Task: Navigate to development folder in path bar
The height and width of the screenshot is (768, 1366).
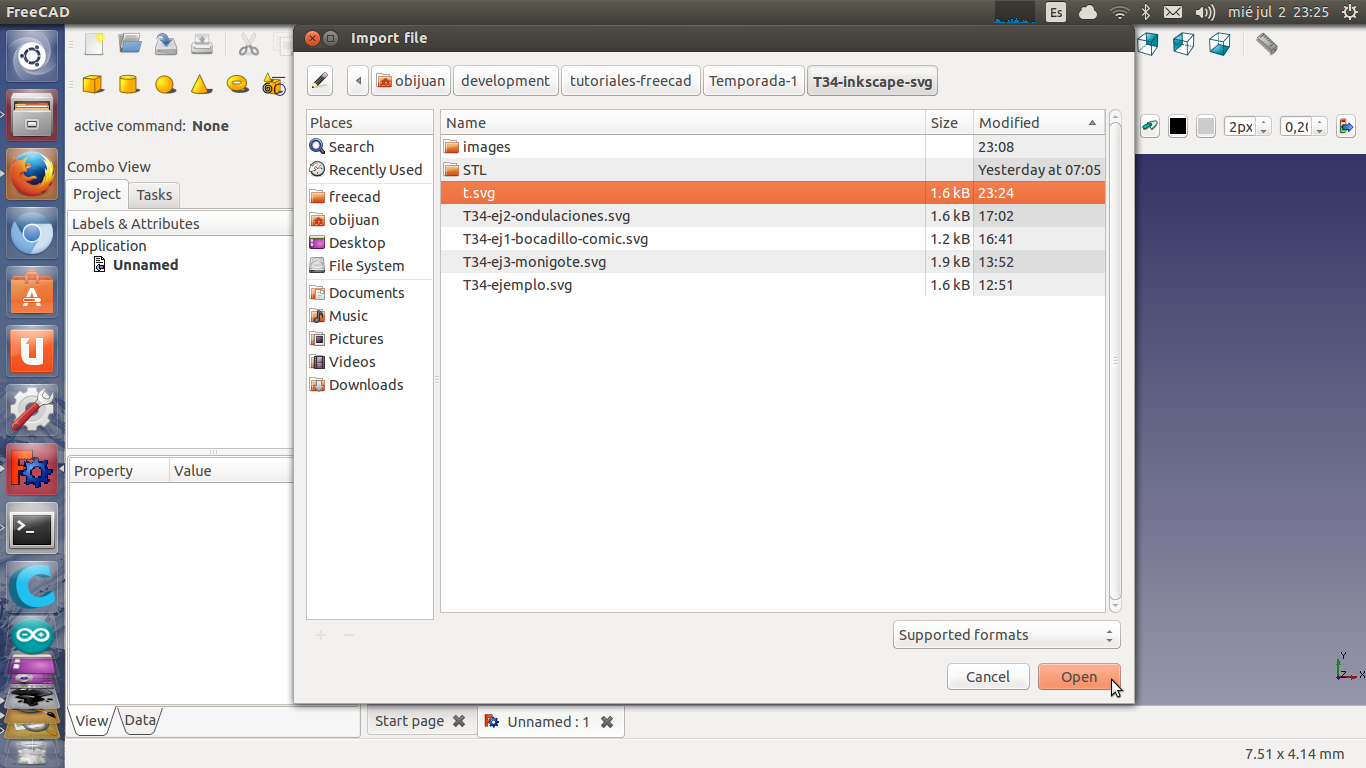Action: coord(505,81)
